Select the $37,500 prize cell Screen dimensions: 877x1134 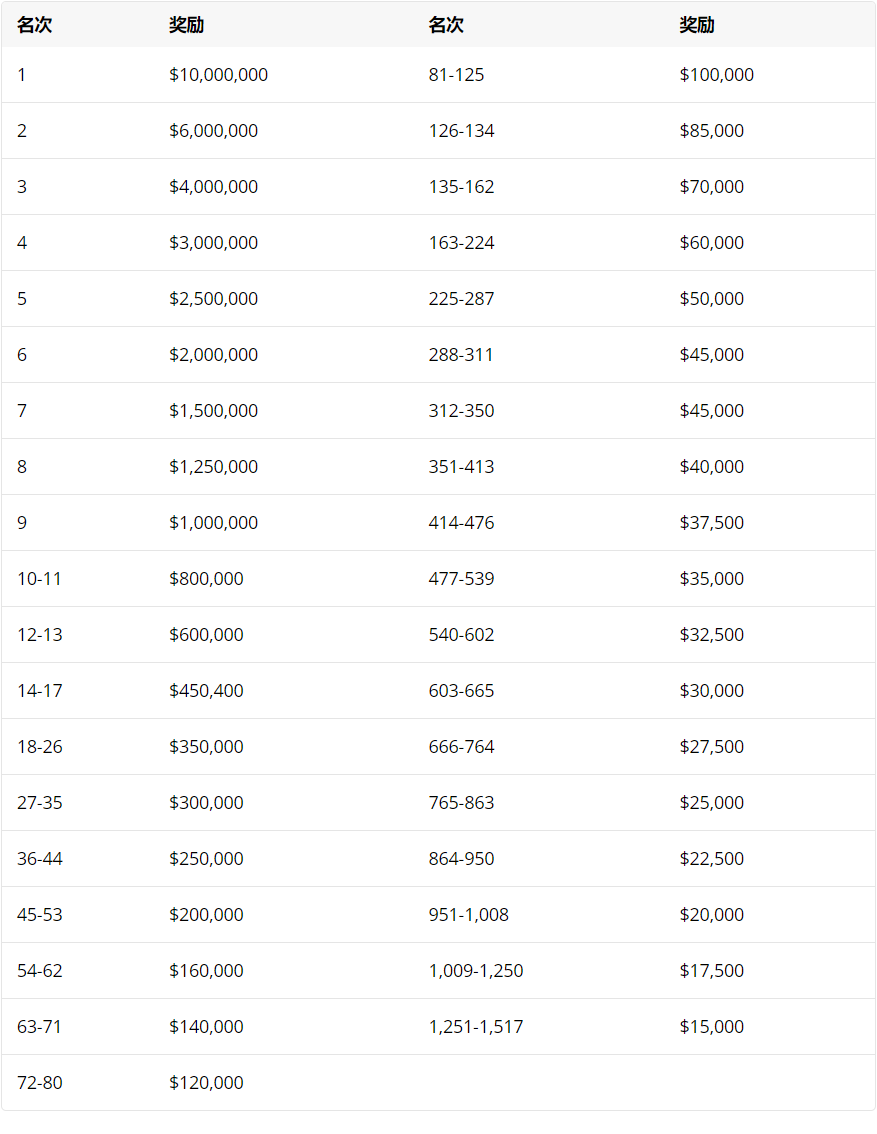(711, 523)
